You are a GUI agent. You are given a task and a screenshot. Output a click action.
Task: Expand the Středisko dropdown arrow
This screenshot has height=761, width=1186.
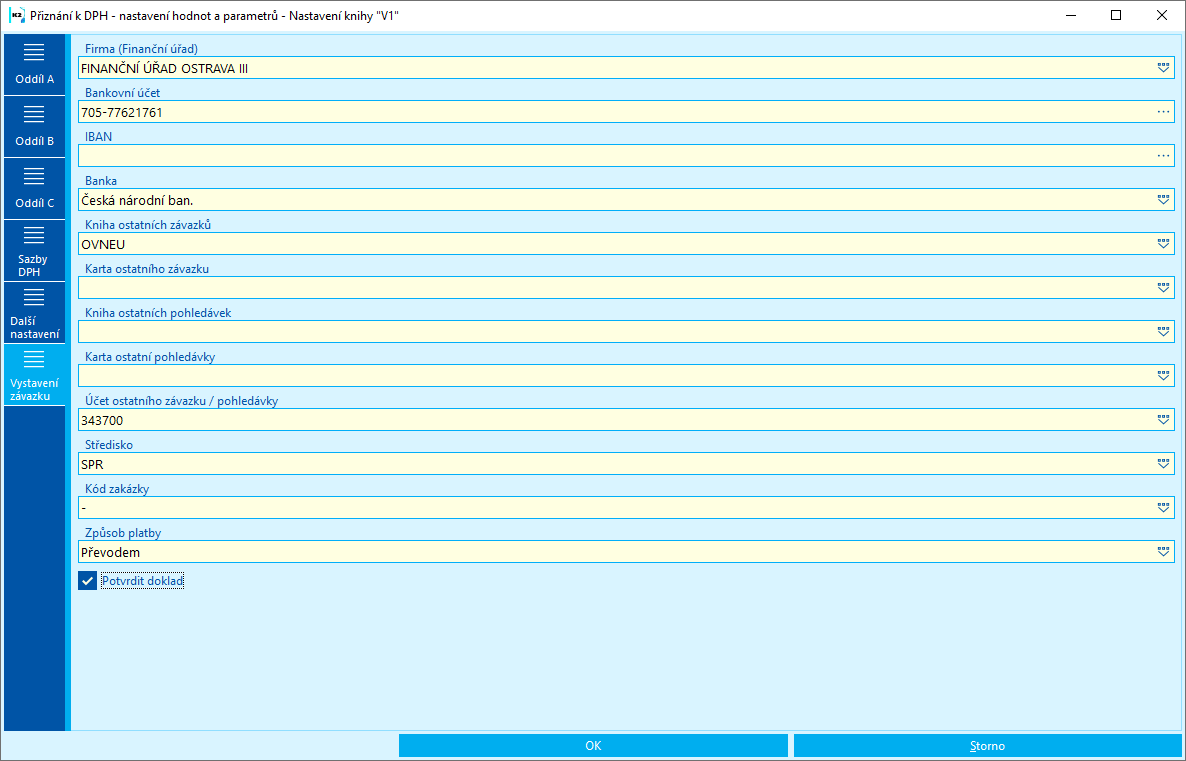pyautogui.click(x=1163, y=463)
